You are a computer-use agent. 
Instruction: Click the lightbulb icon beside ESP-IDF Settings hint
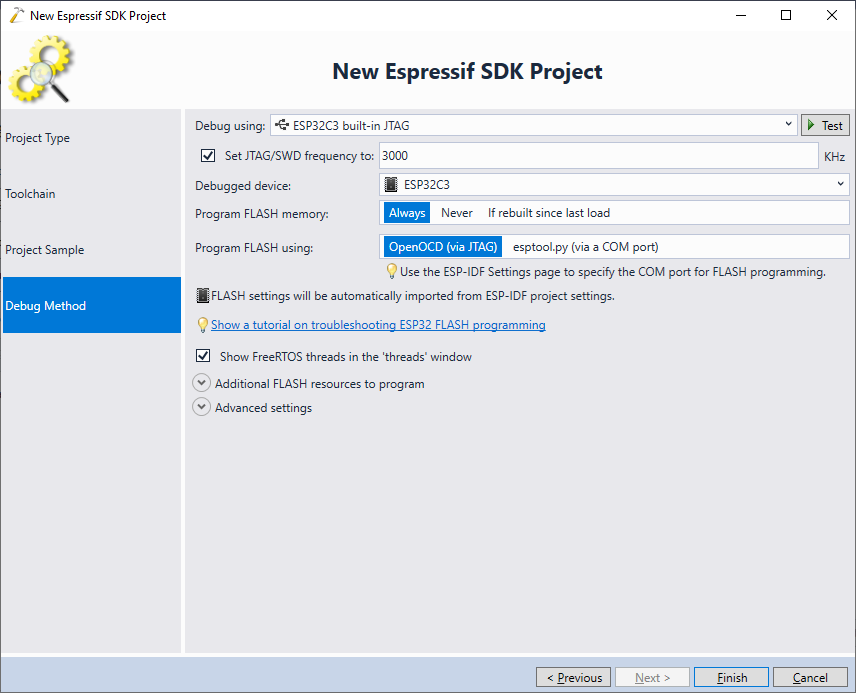[x=391, y=271]
